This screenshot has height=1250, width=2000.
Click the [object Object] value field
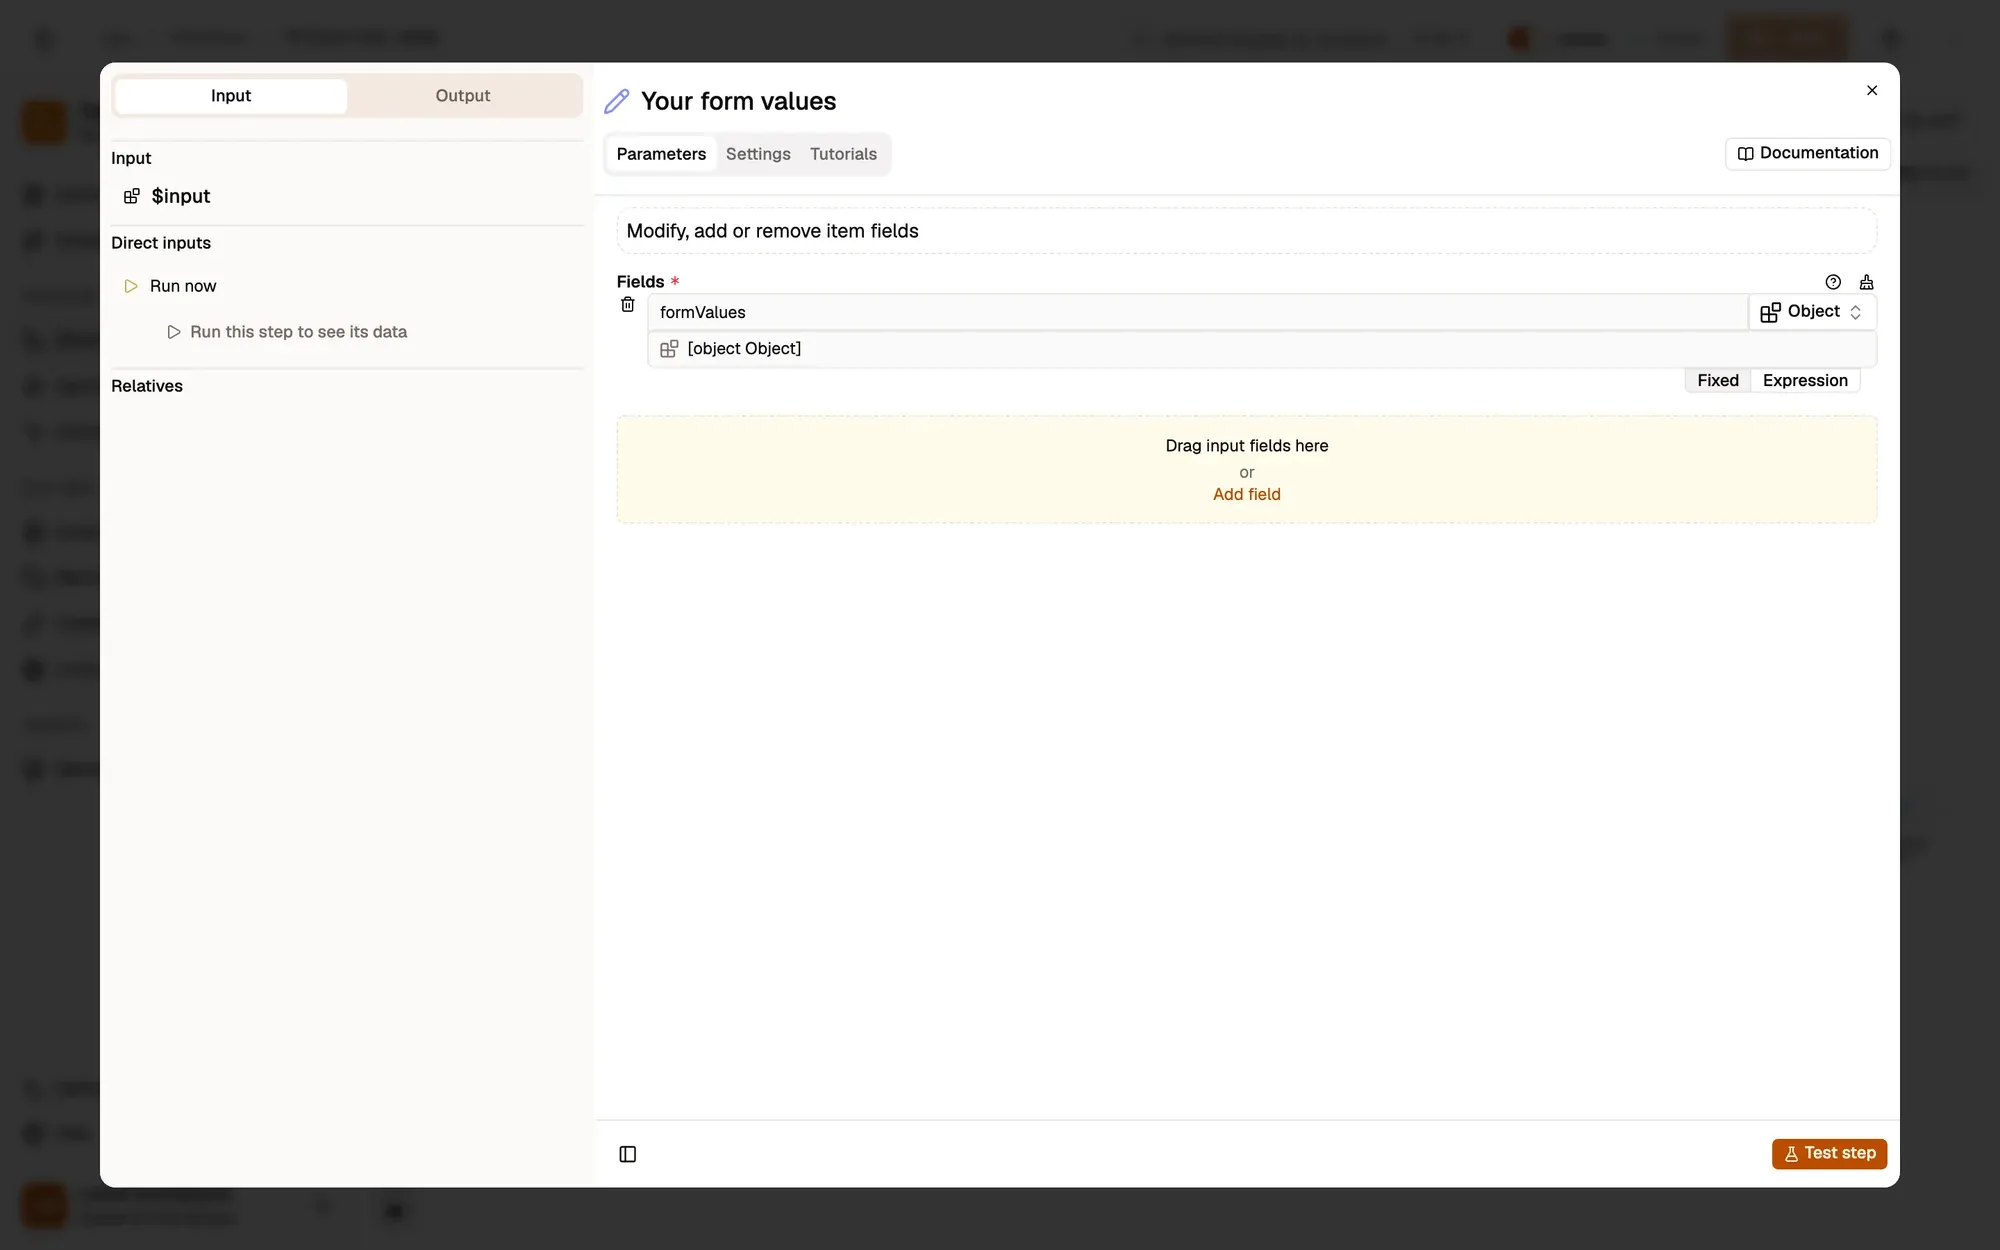click(1262, 349)
